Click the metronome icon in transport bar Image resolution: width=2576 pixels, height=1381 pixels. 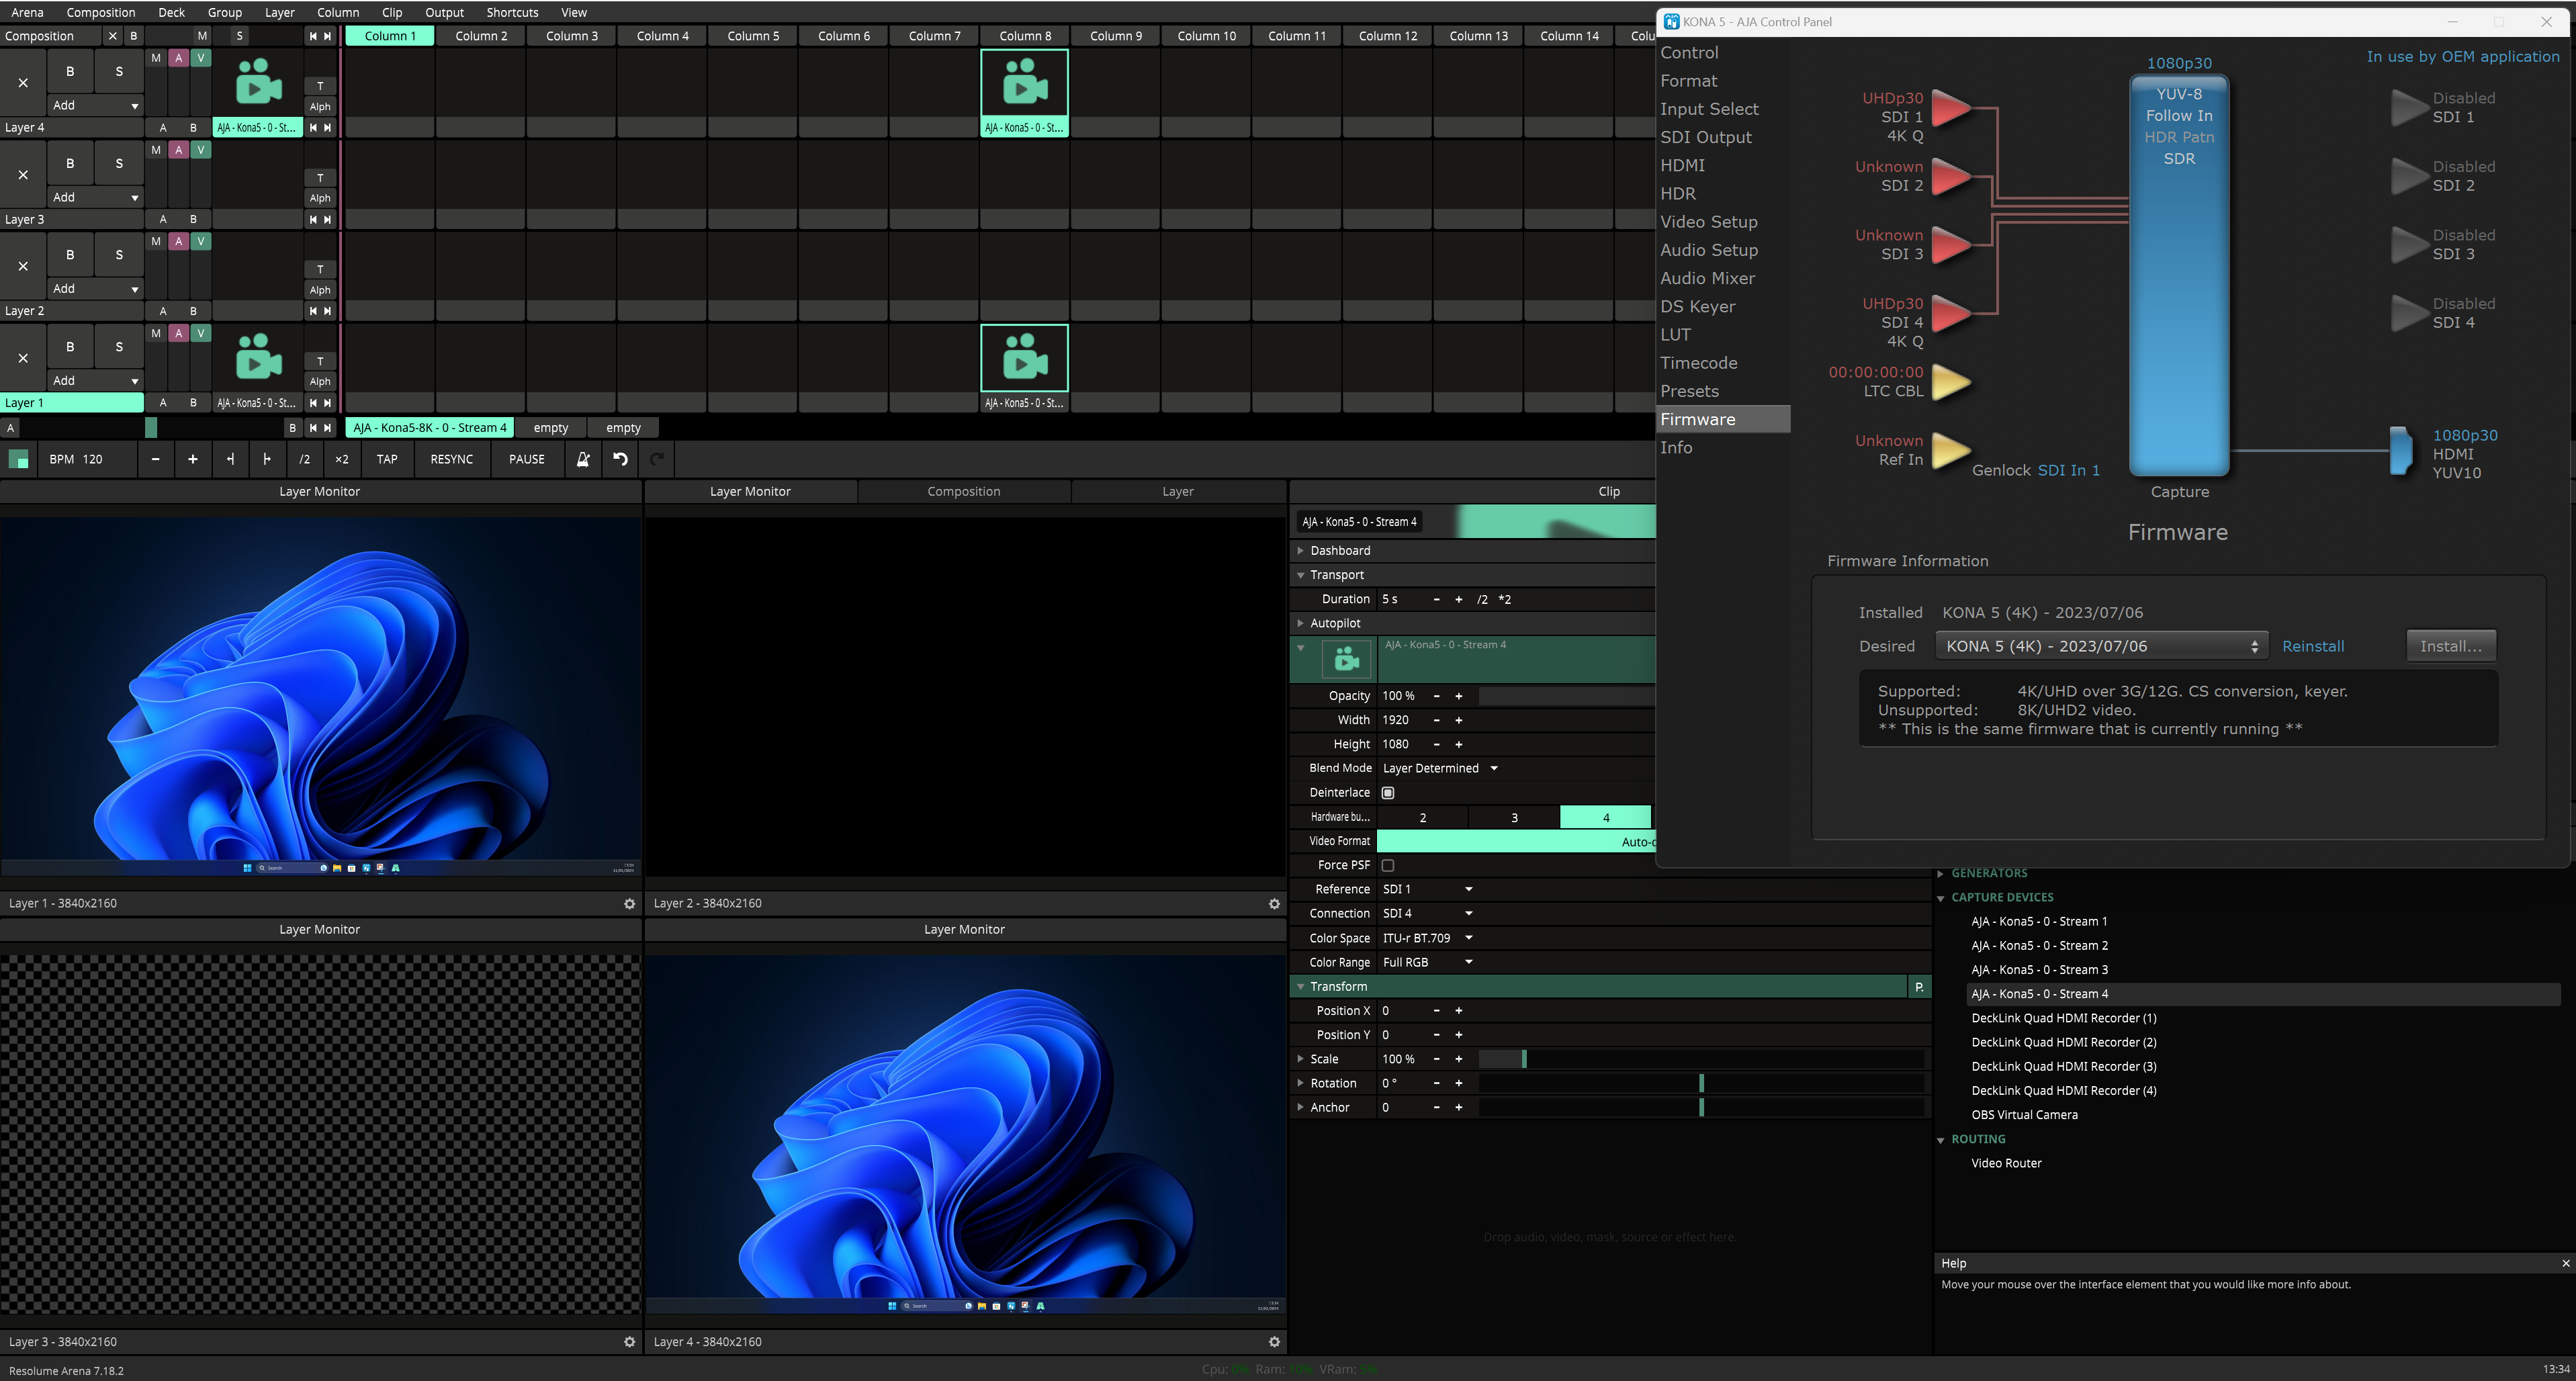583,459
